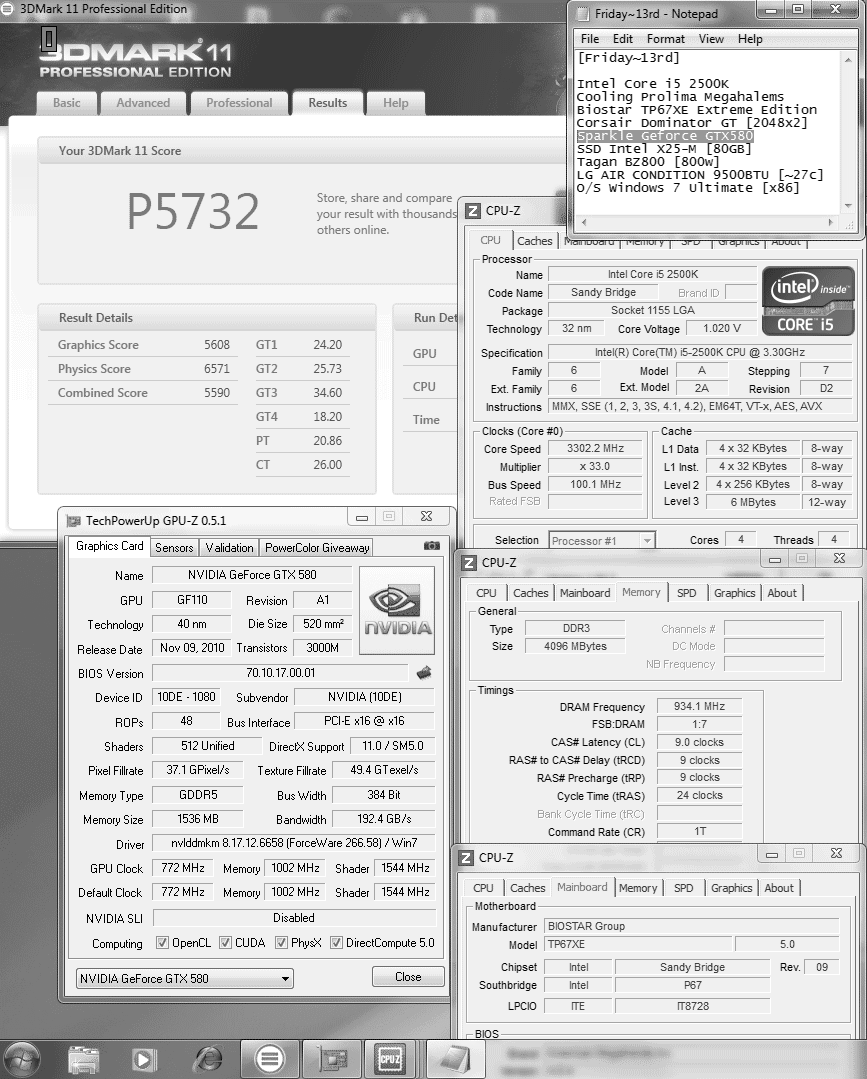867x1079 pixels.
Task: Select CPU tab in CPU-Z Mainboard window
Action: [x=483, y=888]
